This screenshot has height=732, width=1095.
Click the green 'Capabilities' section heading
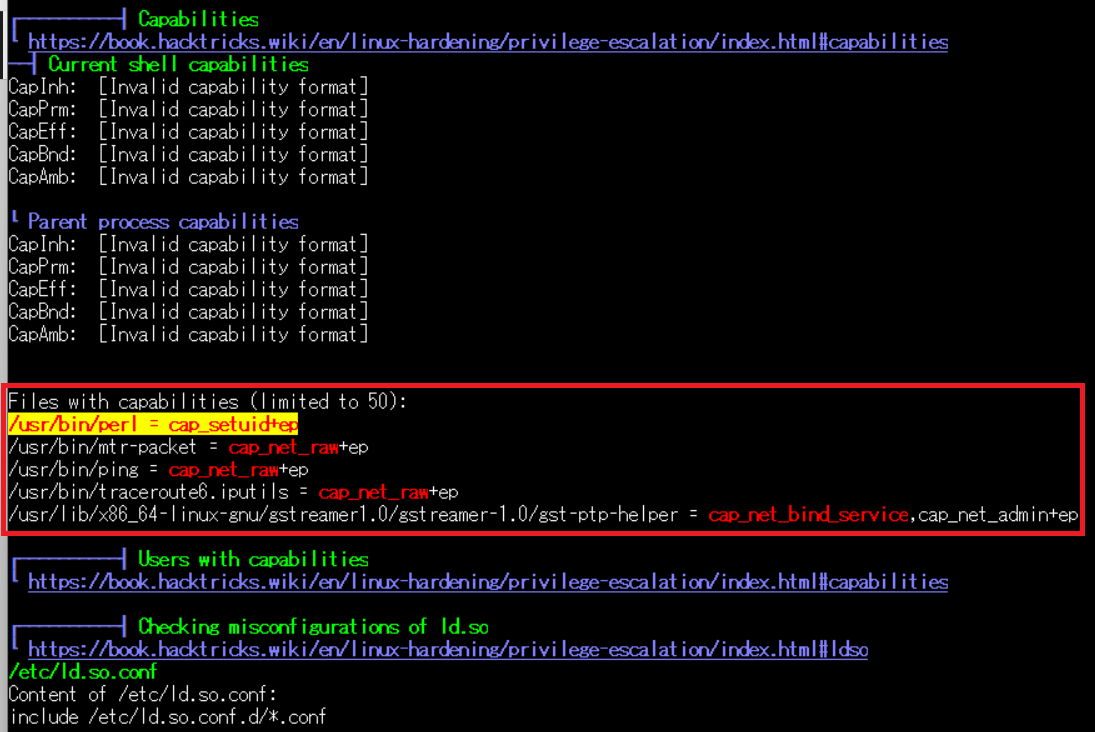pos(198,19)
